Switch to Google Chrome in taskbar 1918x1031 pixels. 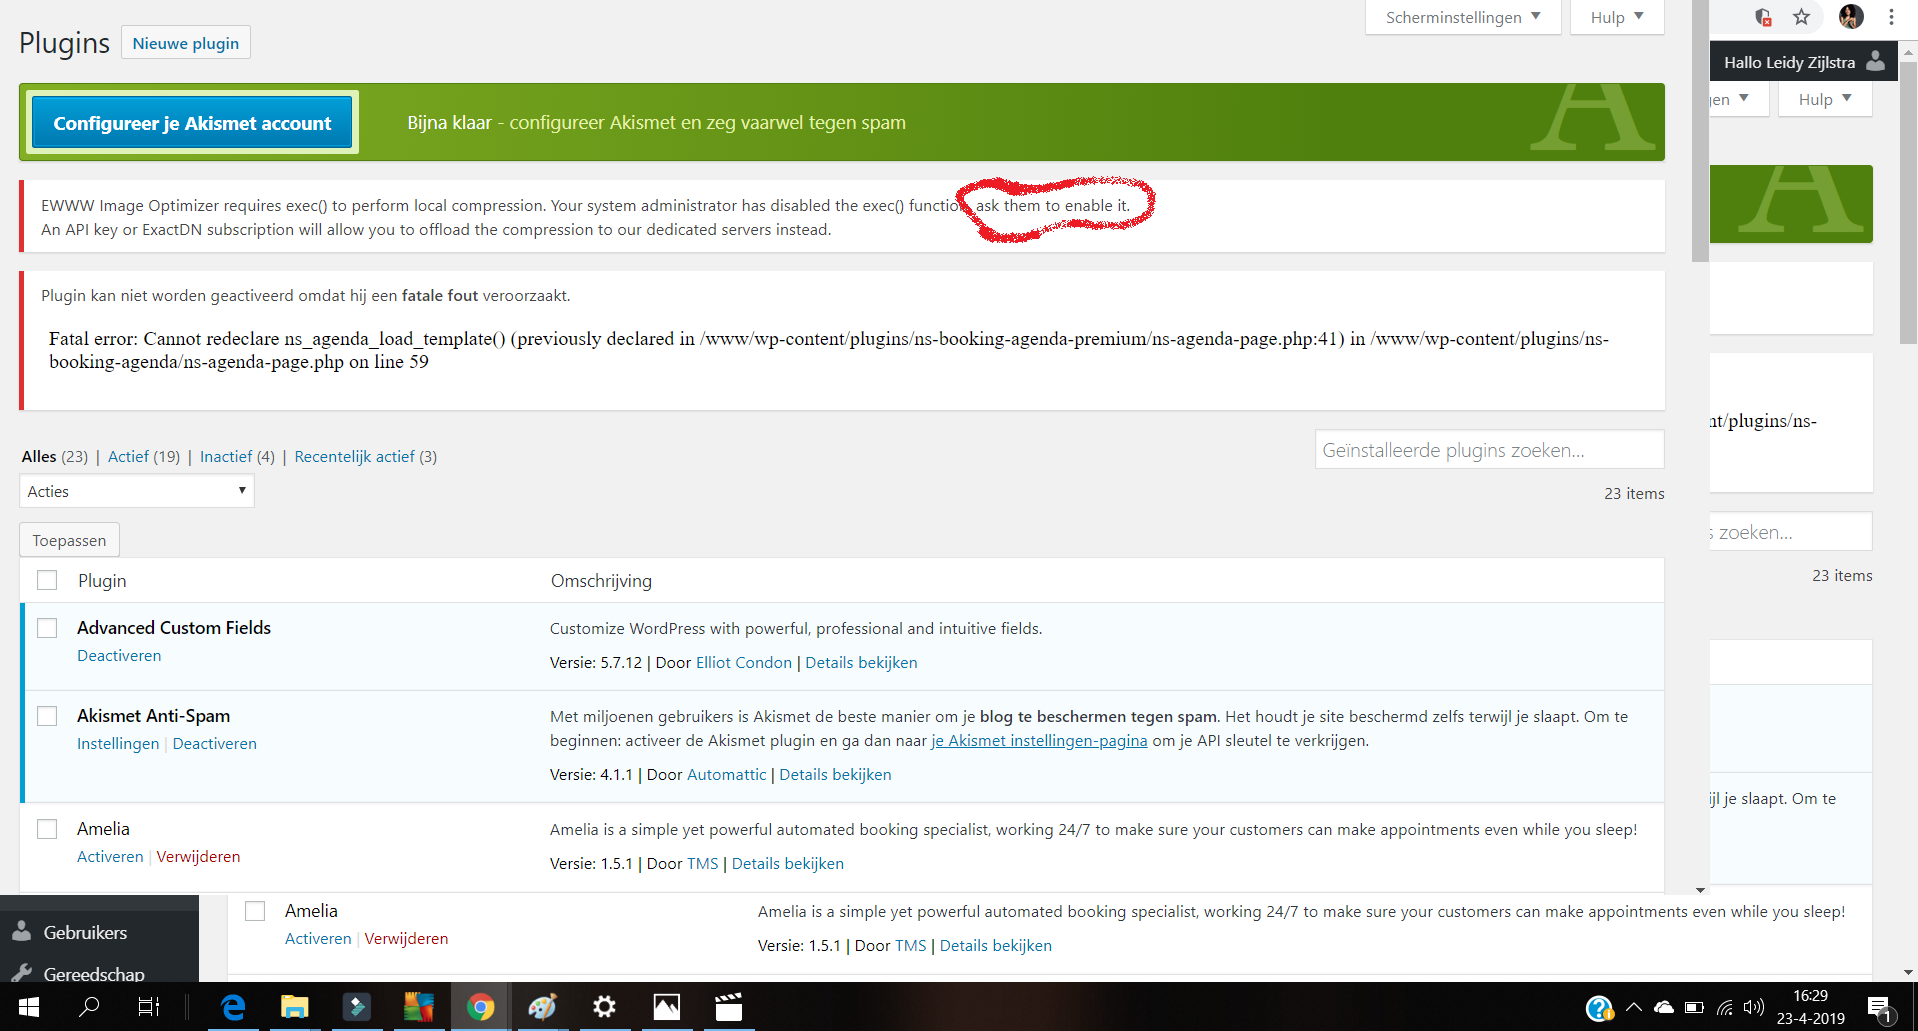481,1007
